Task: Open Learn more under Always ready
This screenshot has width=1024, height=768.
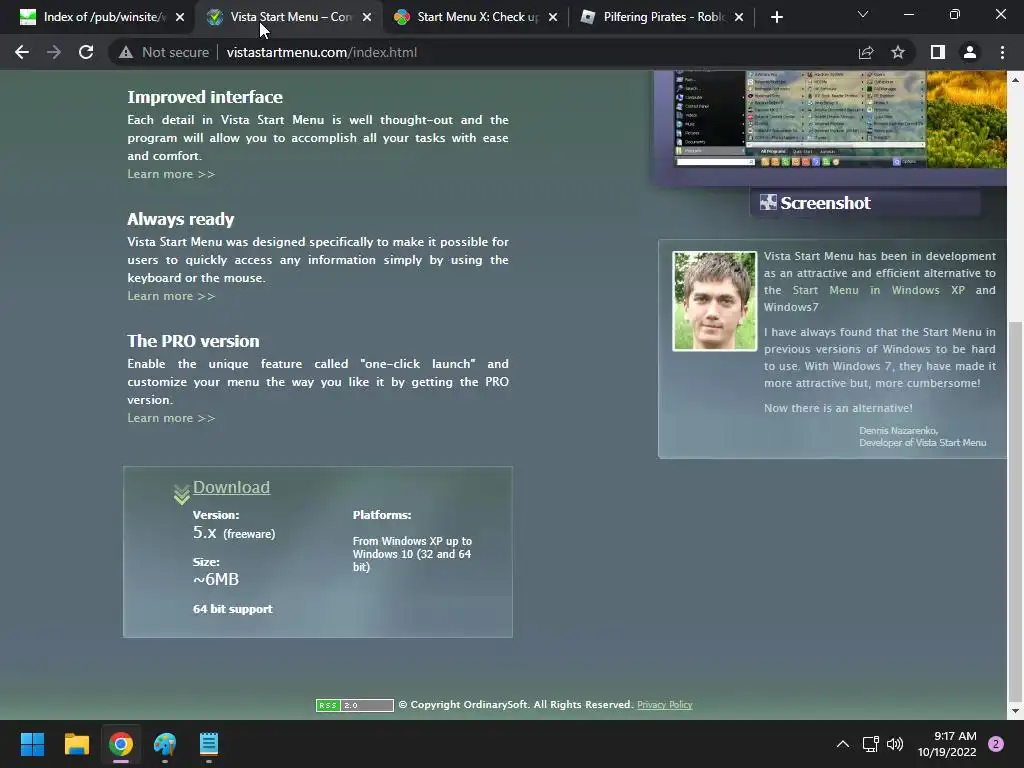Action: [x=171, y=296]
